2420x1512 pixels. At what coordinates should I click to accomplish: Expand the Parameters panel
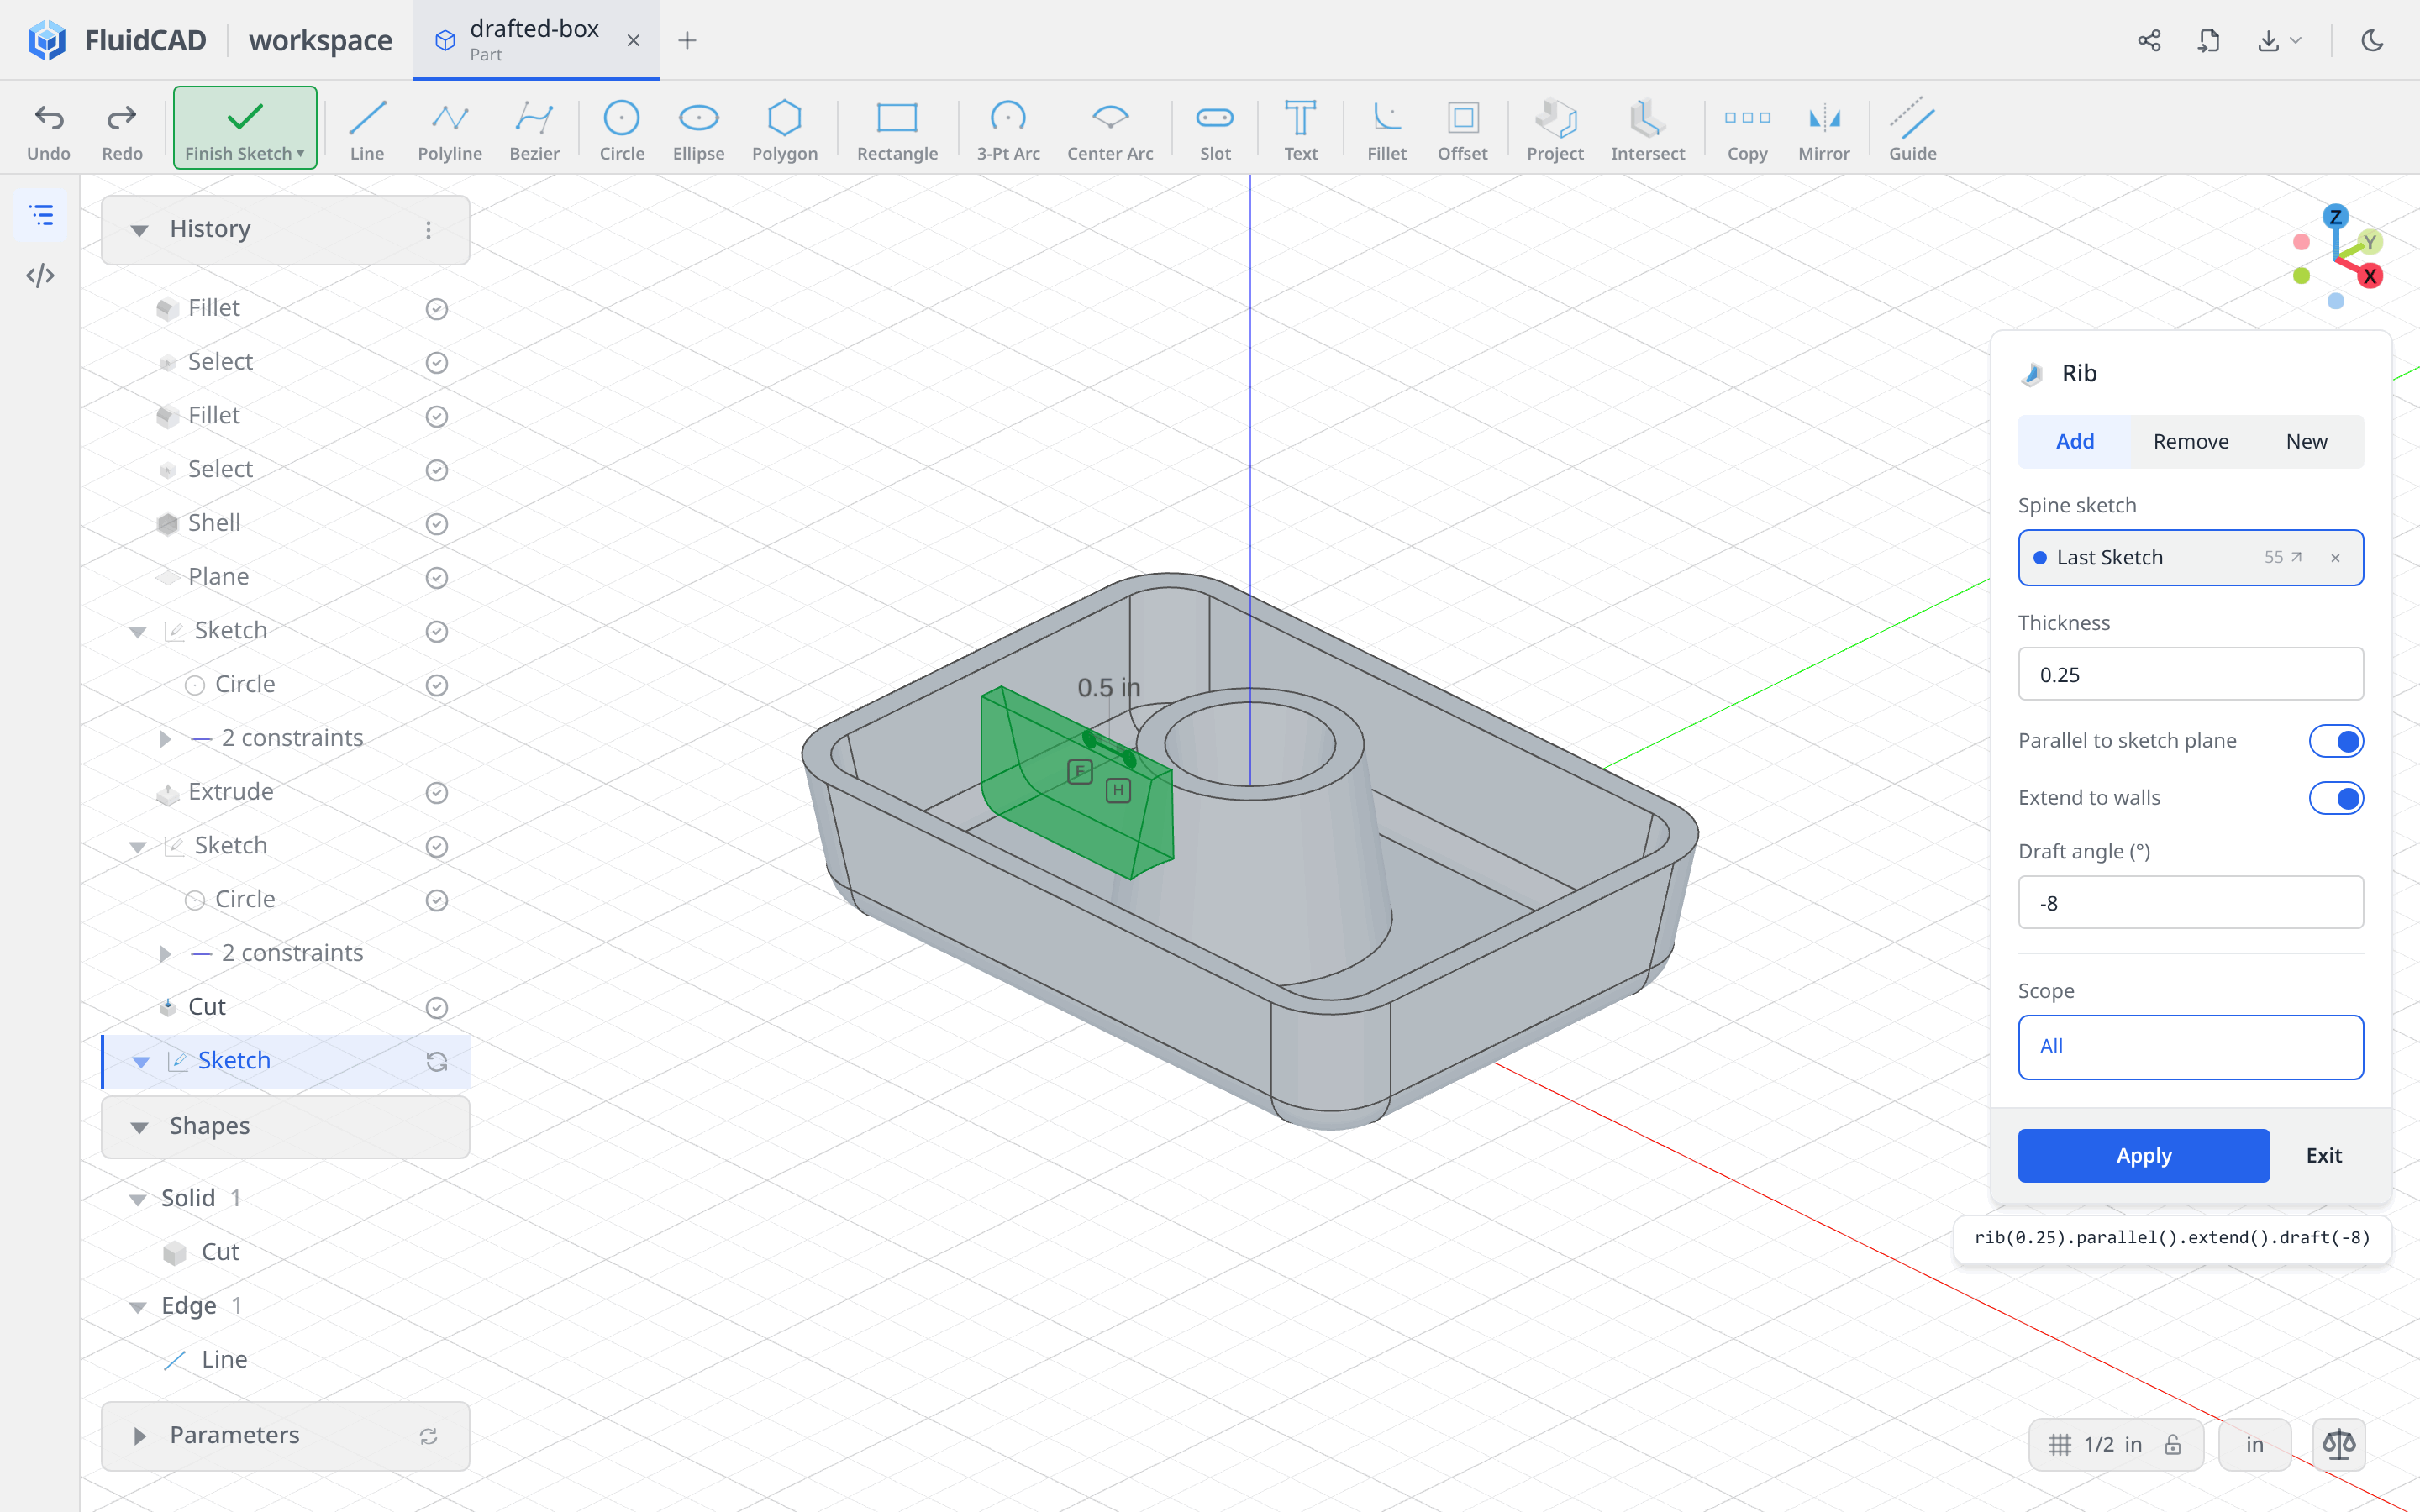point(139,1436)
